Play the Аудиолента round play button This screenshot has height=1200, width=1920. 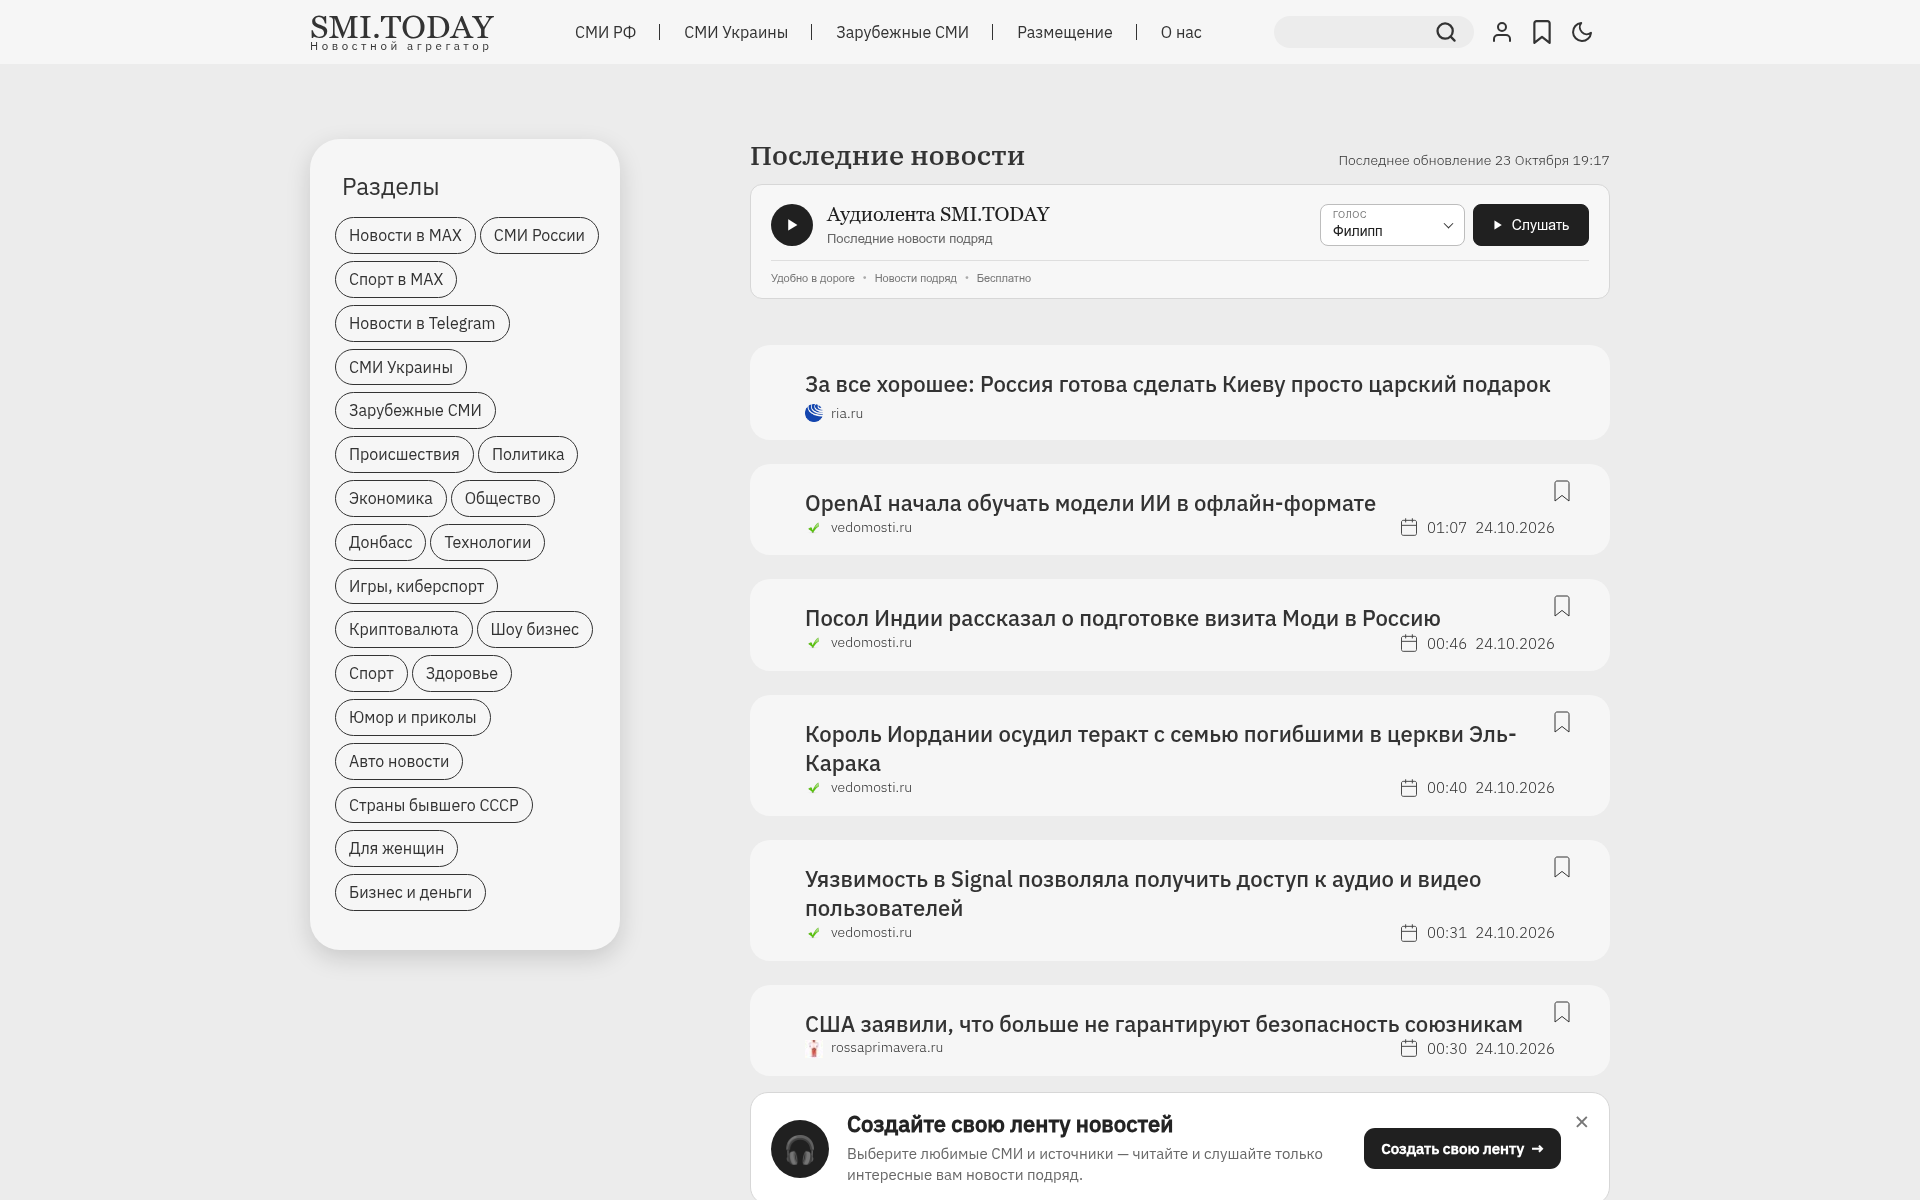792,225
